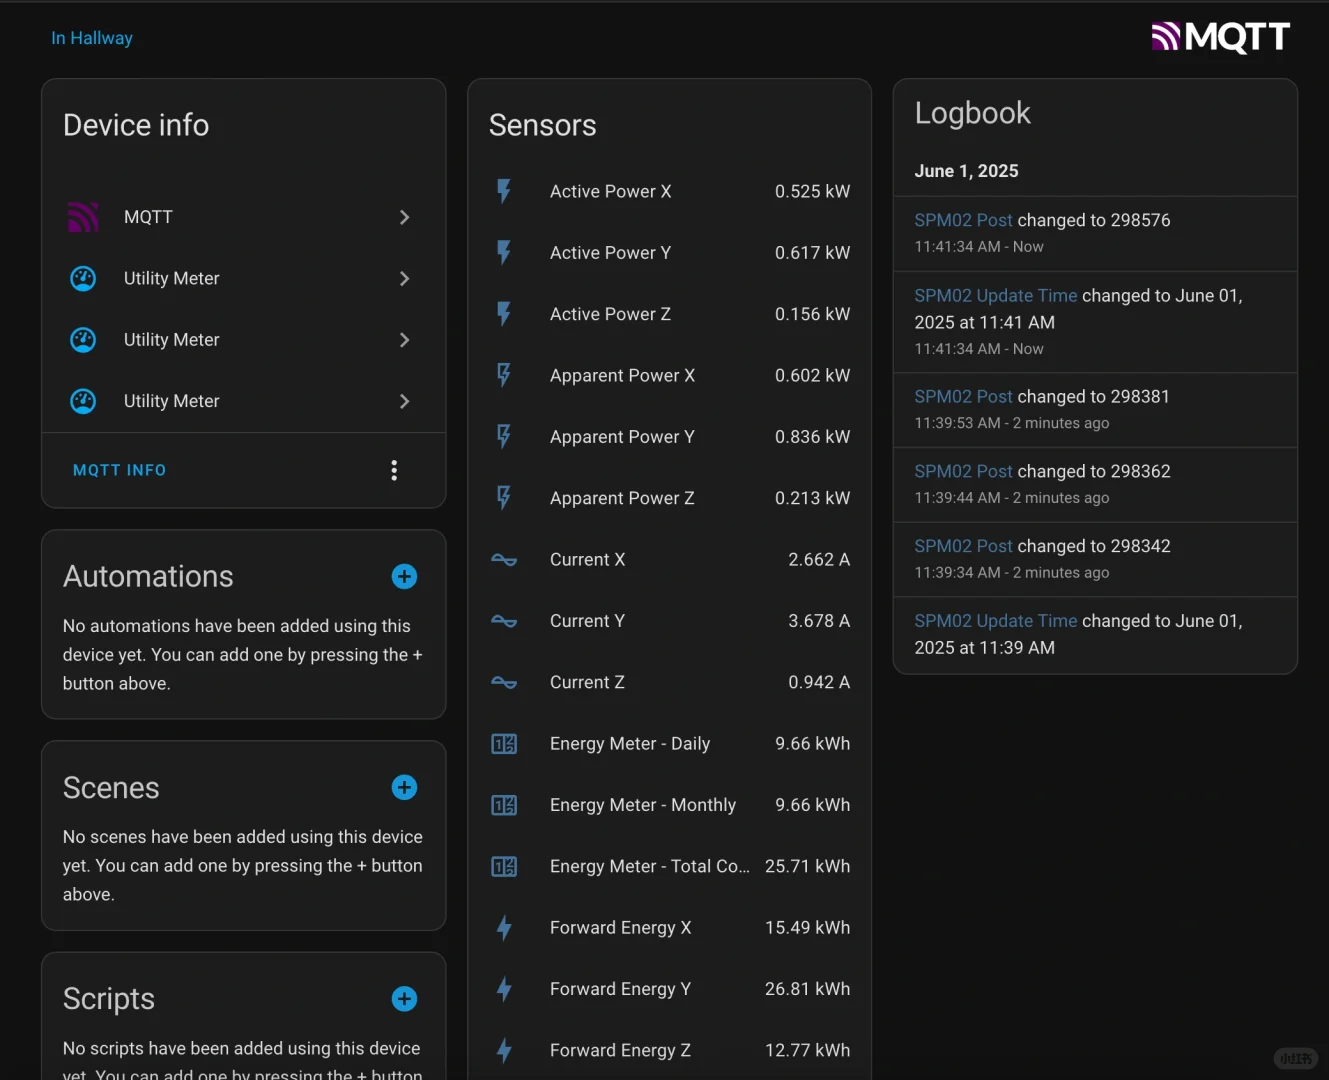1329x1080 pixels.
Task: Click the Current Y sine-wave icon
Action: (504, 621)
